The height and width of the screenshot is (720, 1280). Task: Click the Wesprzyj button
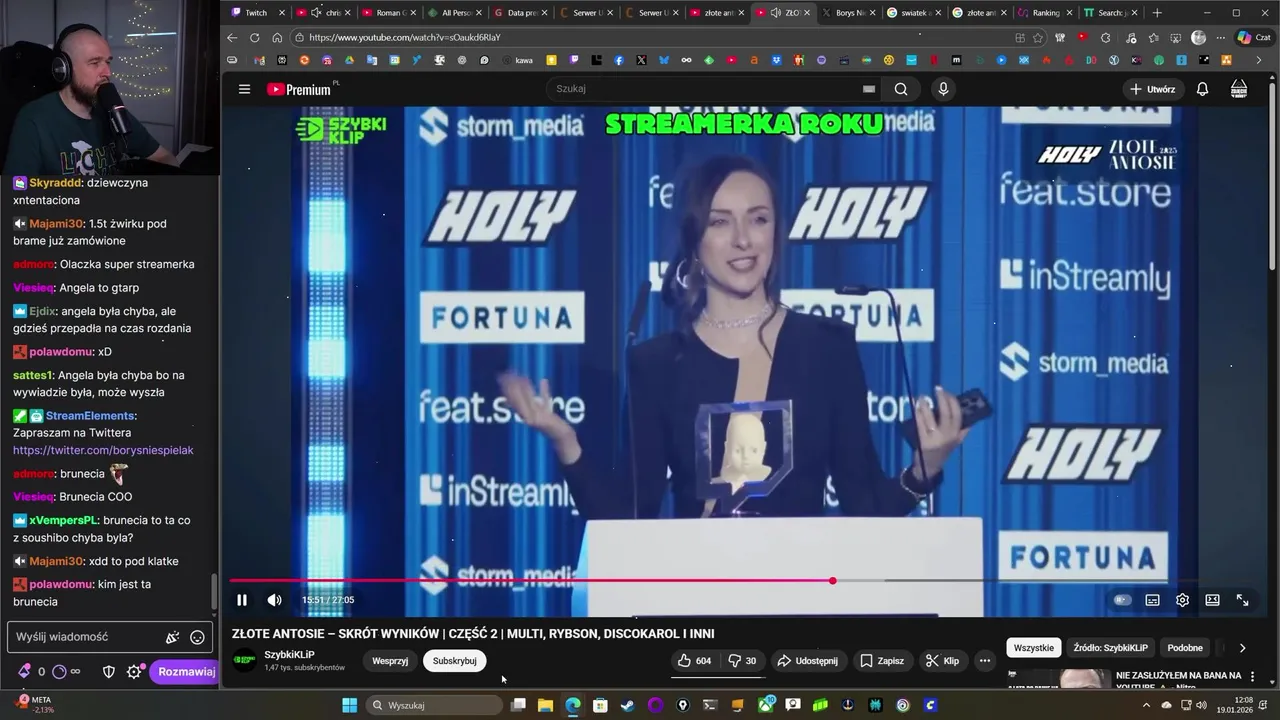[x=390, y=661]
